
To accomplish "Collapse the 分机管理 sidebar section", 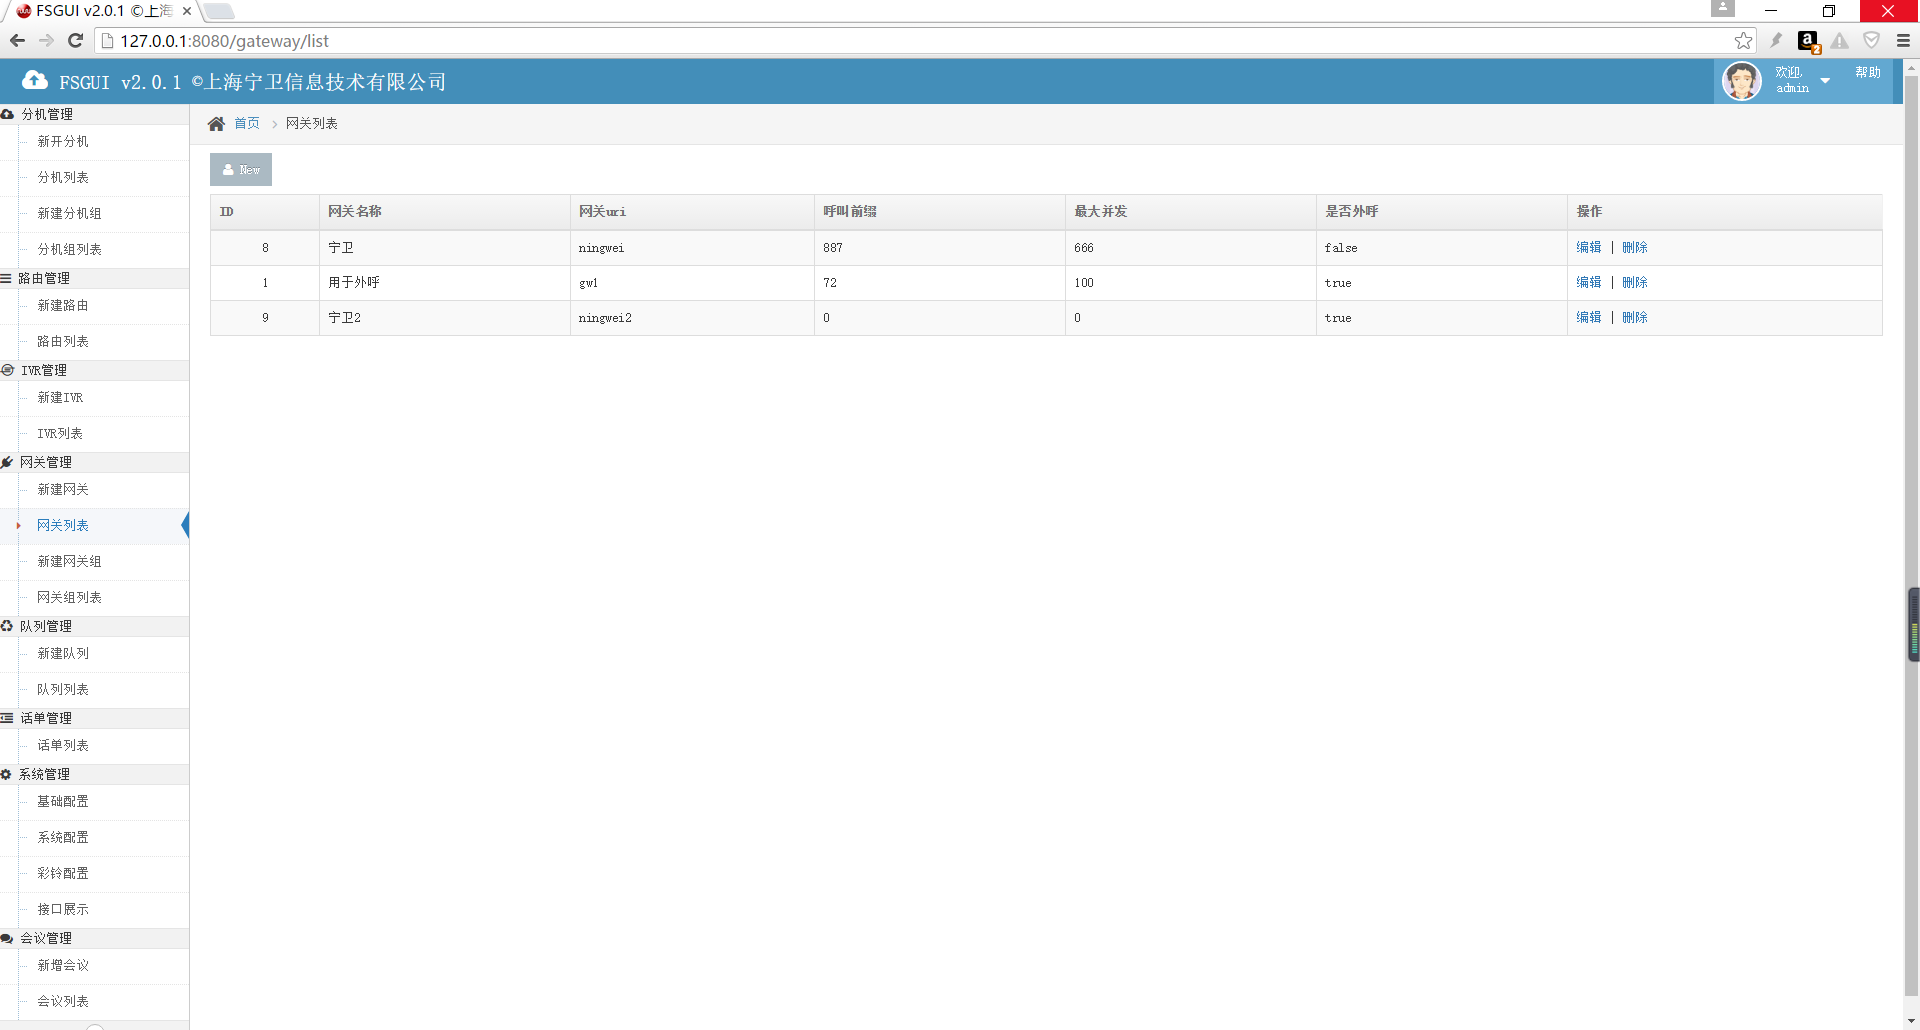I will click(47, 114).
